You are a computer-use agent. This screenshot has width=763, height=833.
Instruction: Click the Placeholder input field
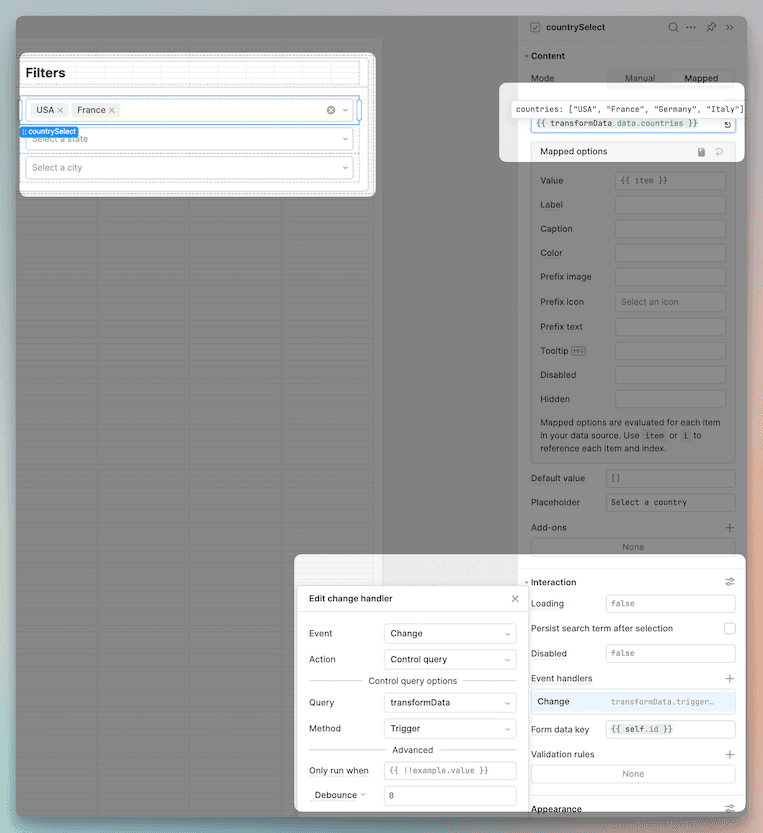(x=670, y=503)
